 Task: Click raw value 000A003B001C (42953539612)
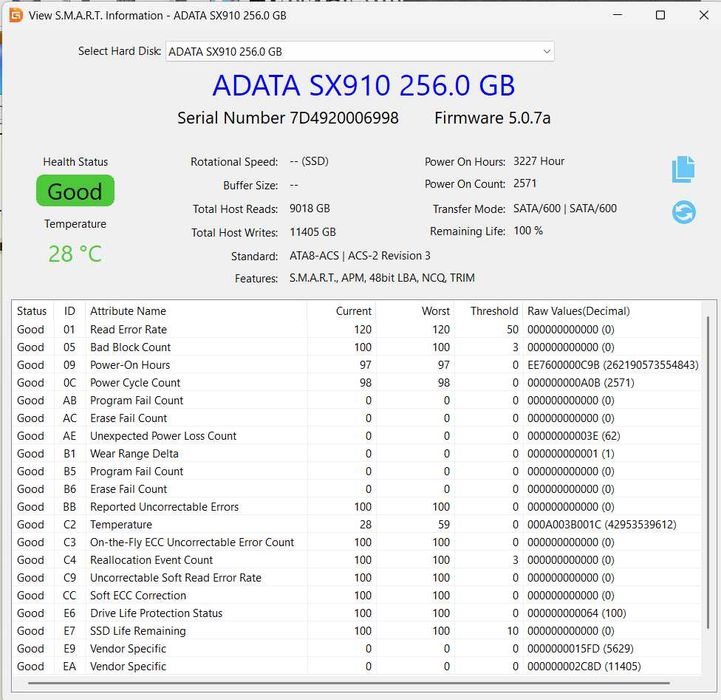601,524
